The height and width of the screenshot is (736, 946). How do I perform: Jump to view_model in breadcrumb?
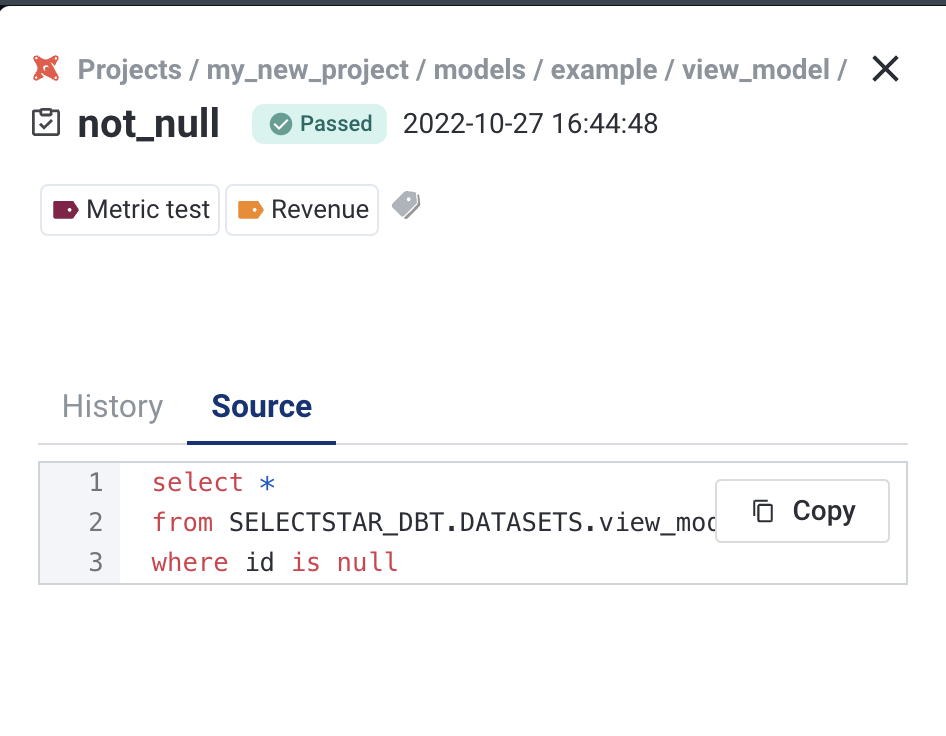(x=755, y=70)
